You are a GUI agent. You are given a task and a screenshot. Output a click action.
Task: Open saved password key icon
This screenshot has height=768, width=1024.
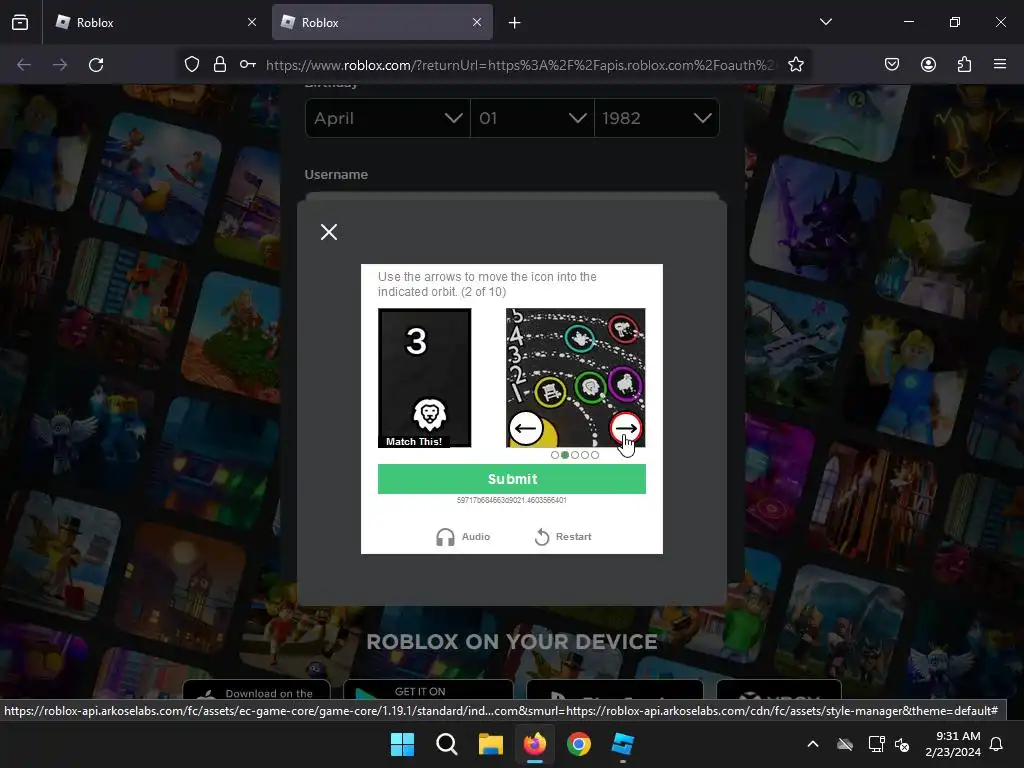pos(248,65)
